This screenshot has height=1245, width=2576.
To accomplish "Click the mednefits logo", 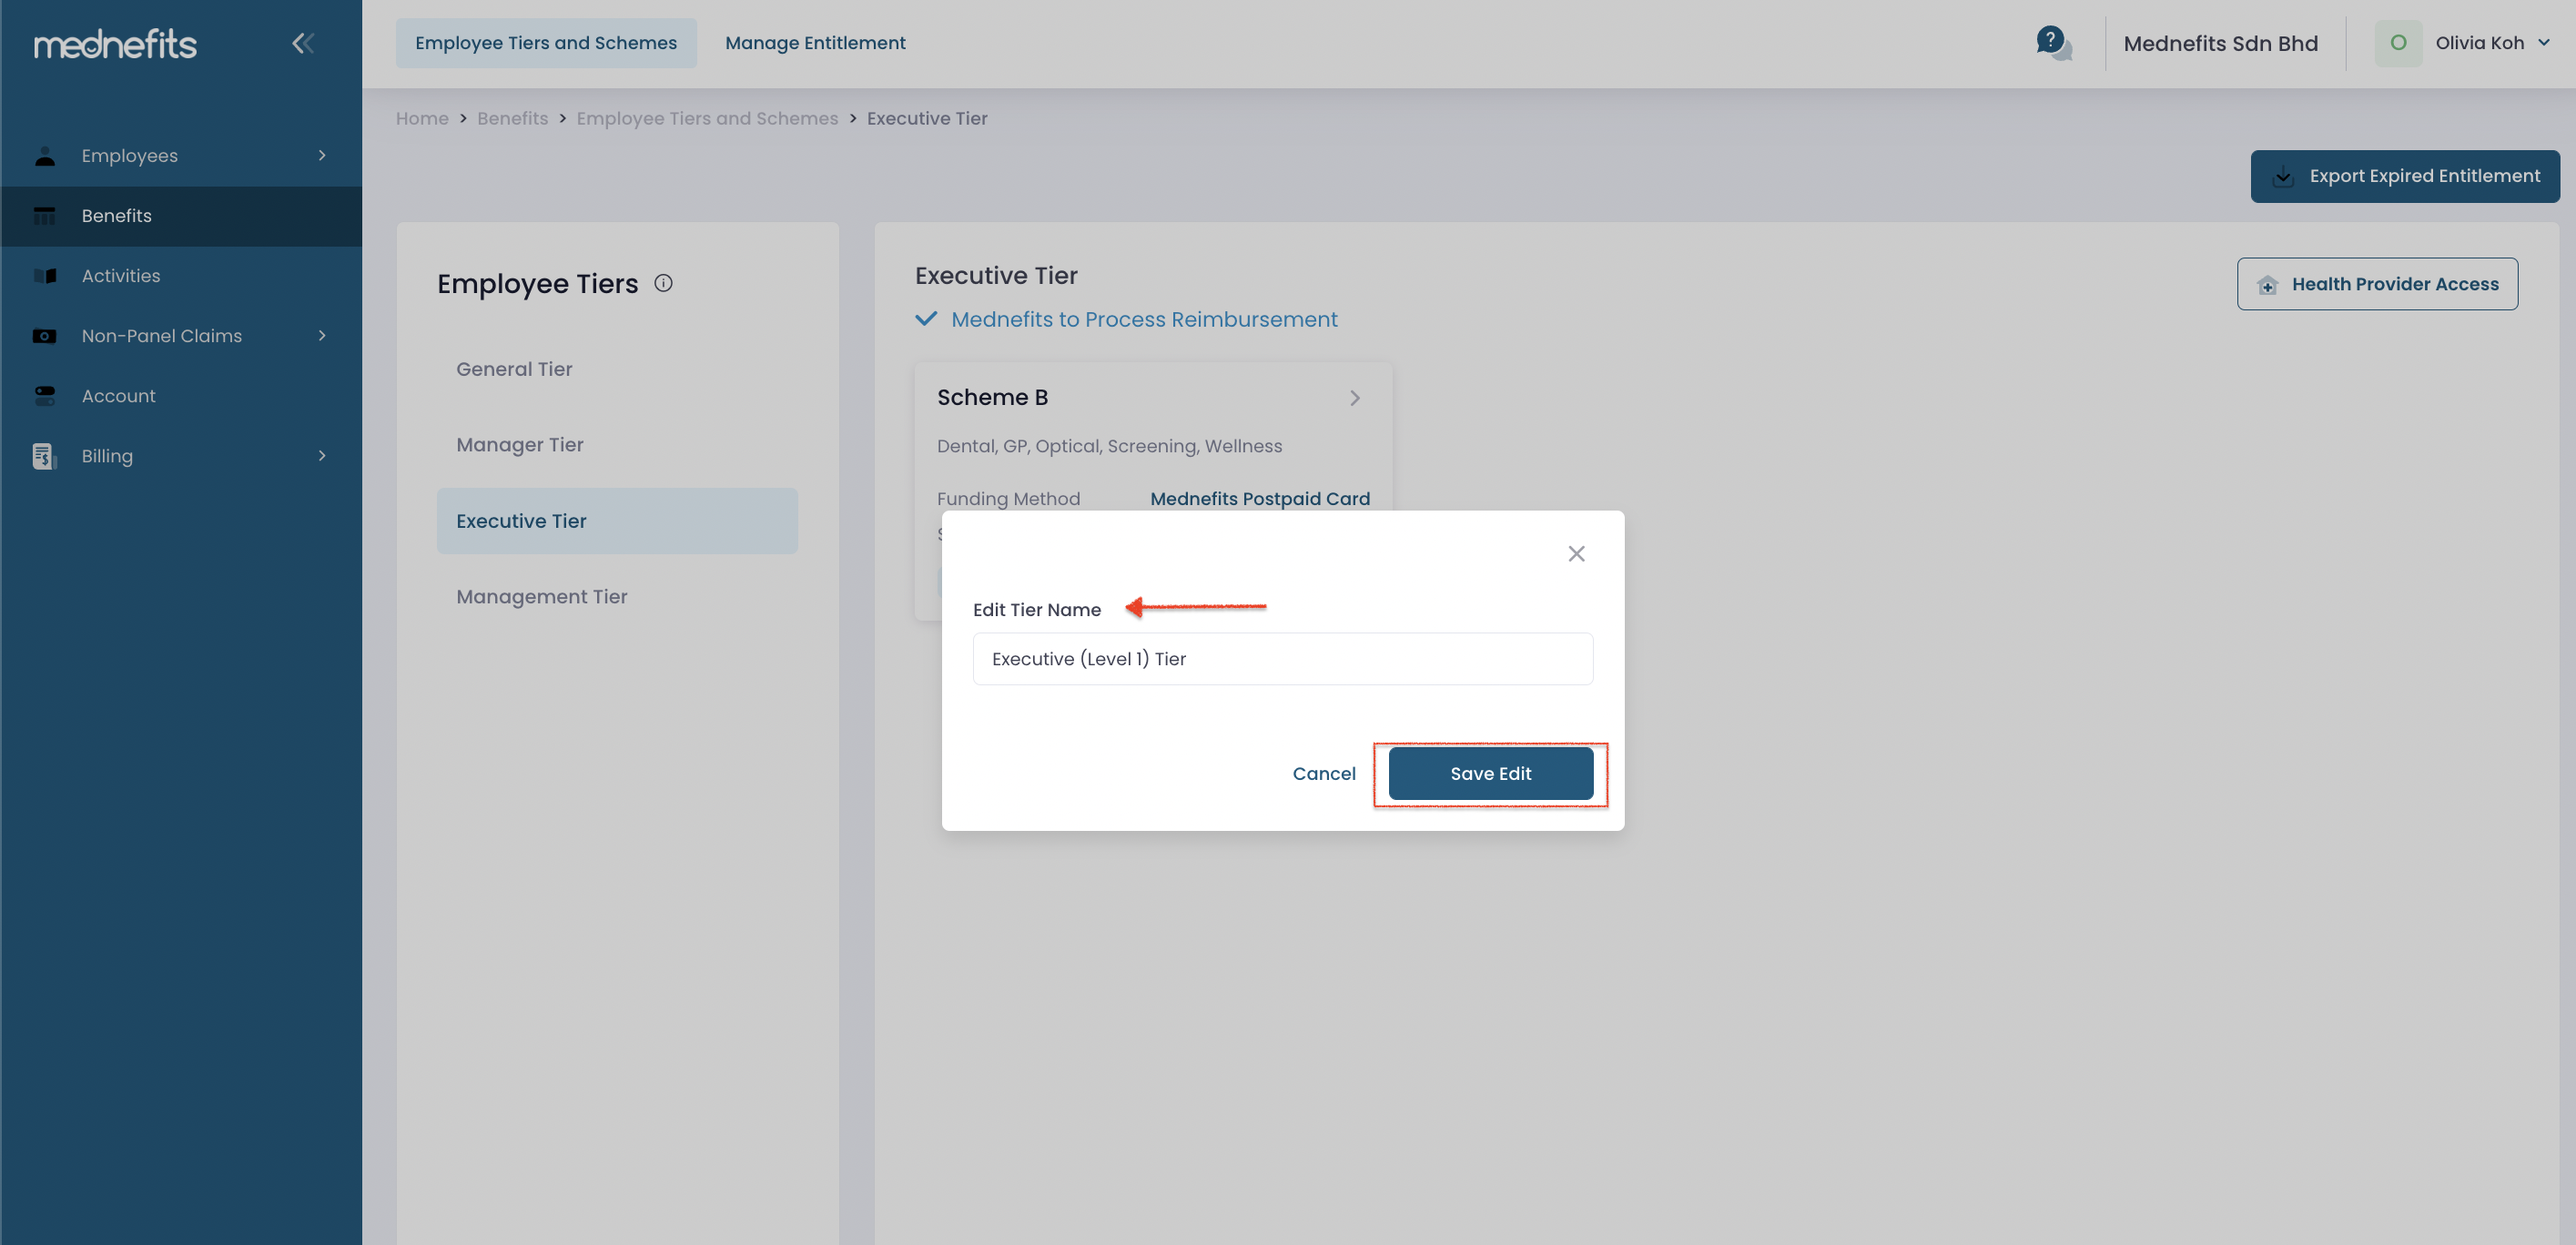I will [x=115, y=43].
